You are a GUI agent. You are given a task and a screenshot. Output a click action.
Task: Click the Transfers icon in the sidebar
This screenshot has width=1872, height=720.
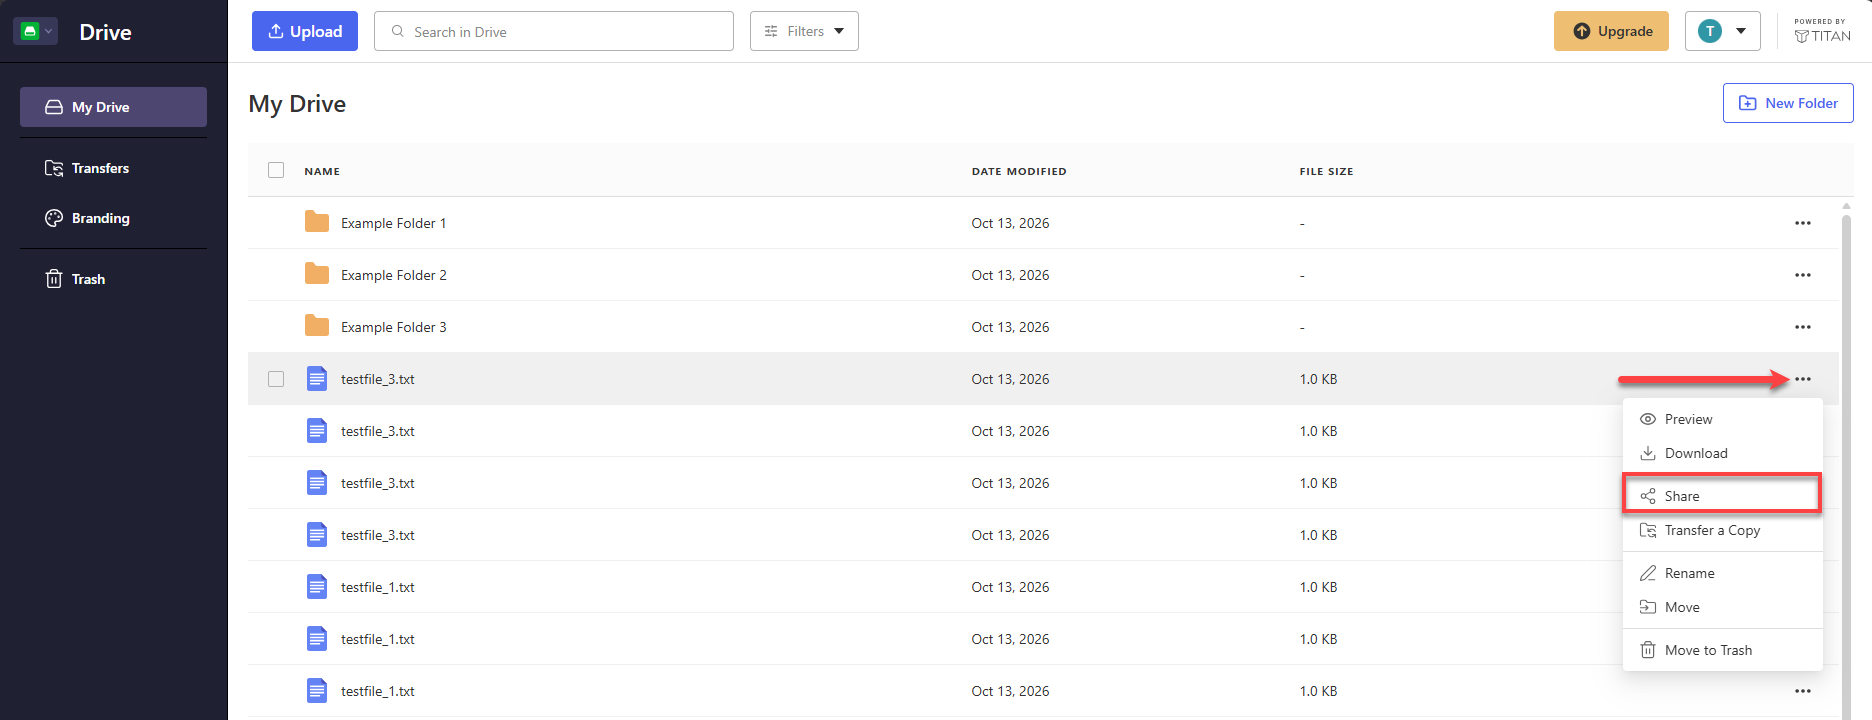click(54, 168)
